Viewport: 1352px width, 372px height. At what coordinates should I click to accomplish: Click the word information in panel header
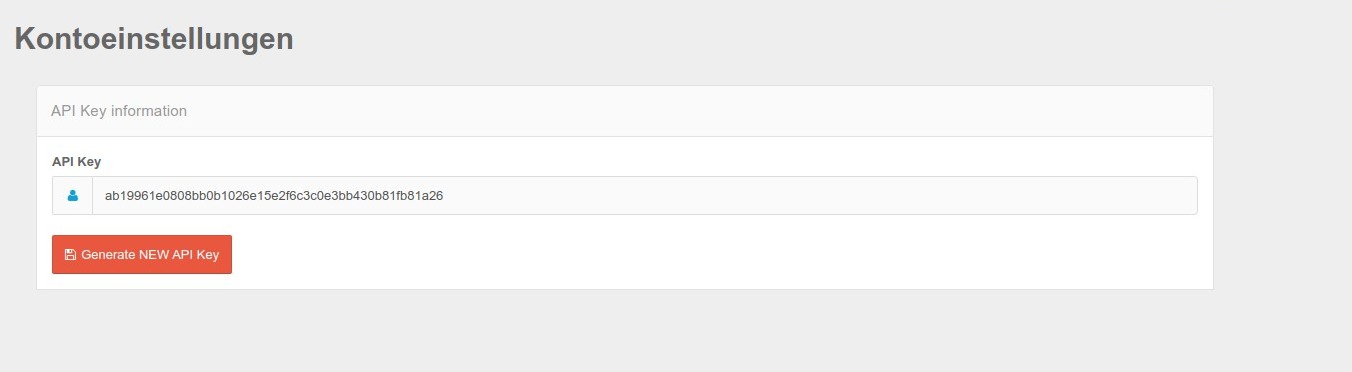149,111
